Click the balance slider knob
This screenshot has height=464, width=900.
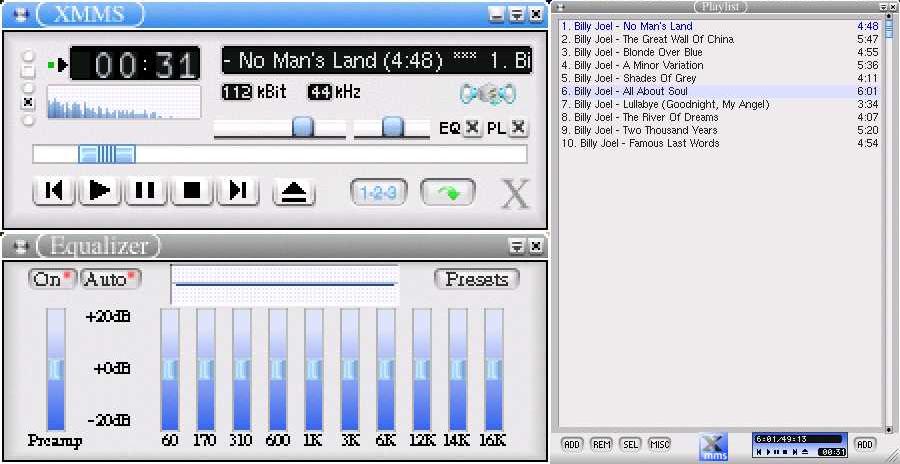click(392, 126)
